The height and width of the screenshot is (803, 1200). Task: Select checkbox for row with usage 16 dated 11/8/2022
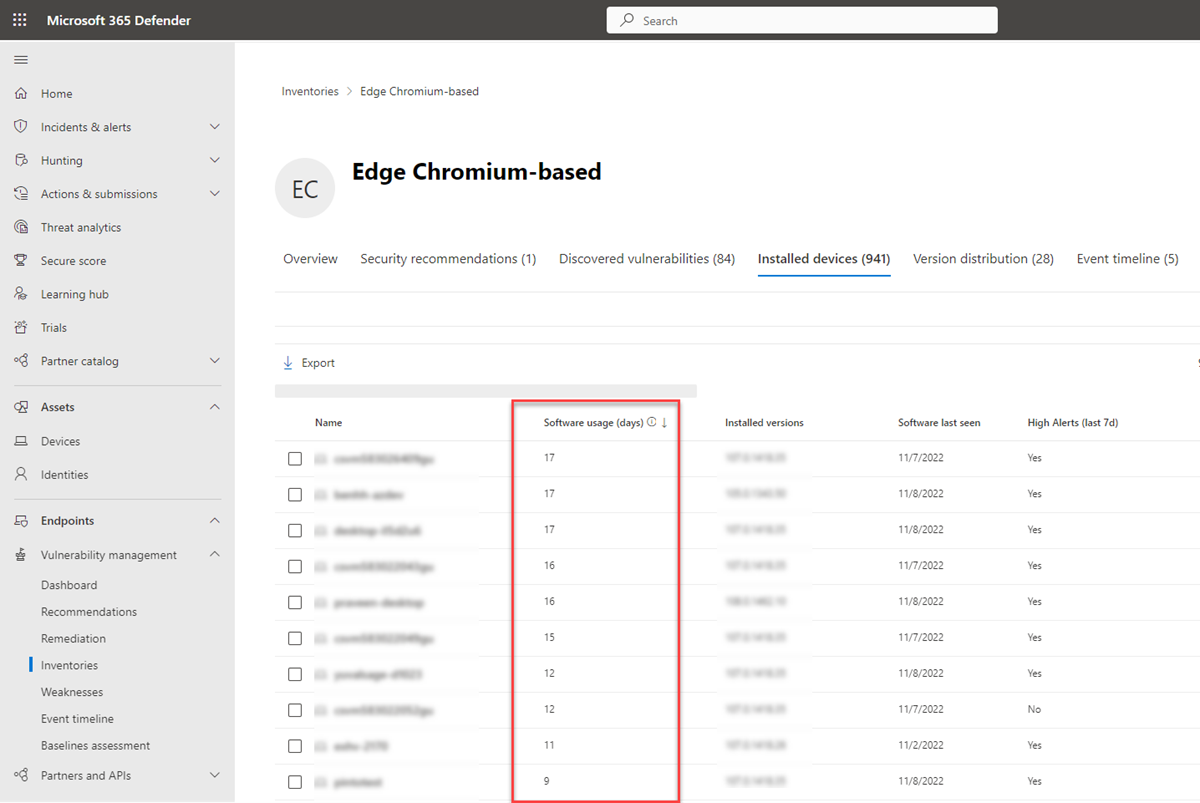point(295,602)
